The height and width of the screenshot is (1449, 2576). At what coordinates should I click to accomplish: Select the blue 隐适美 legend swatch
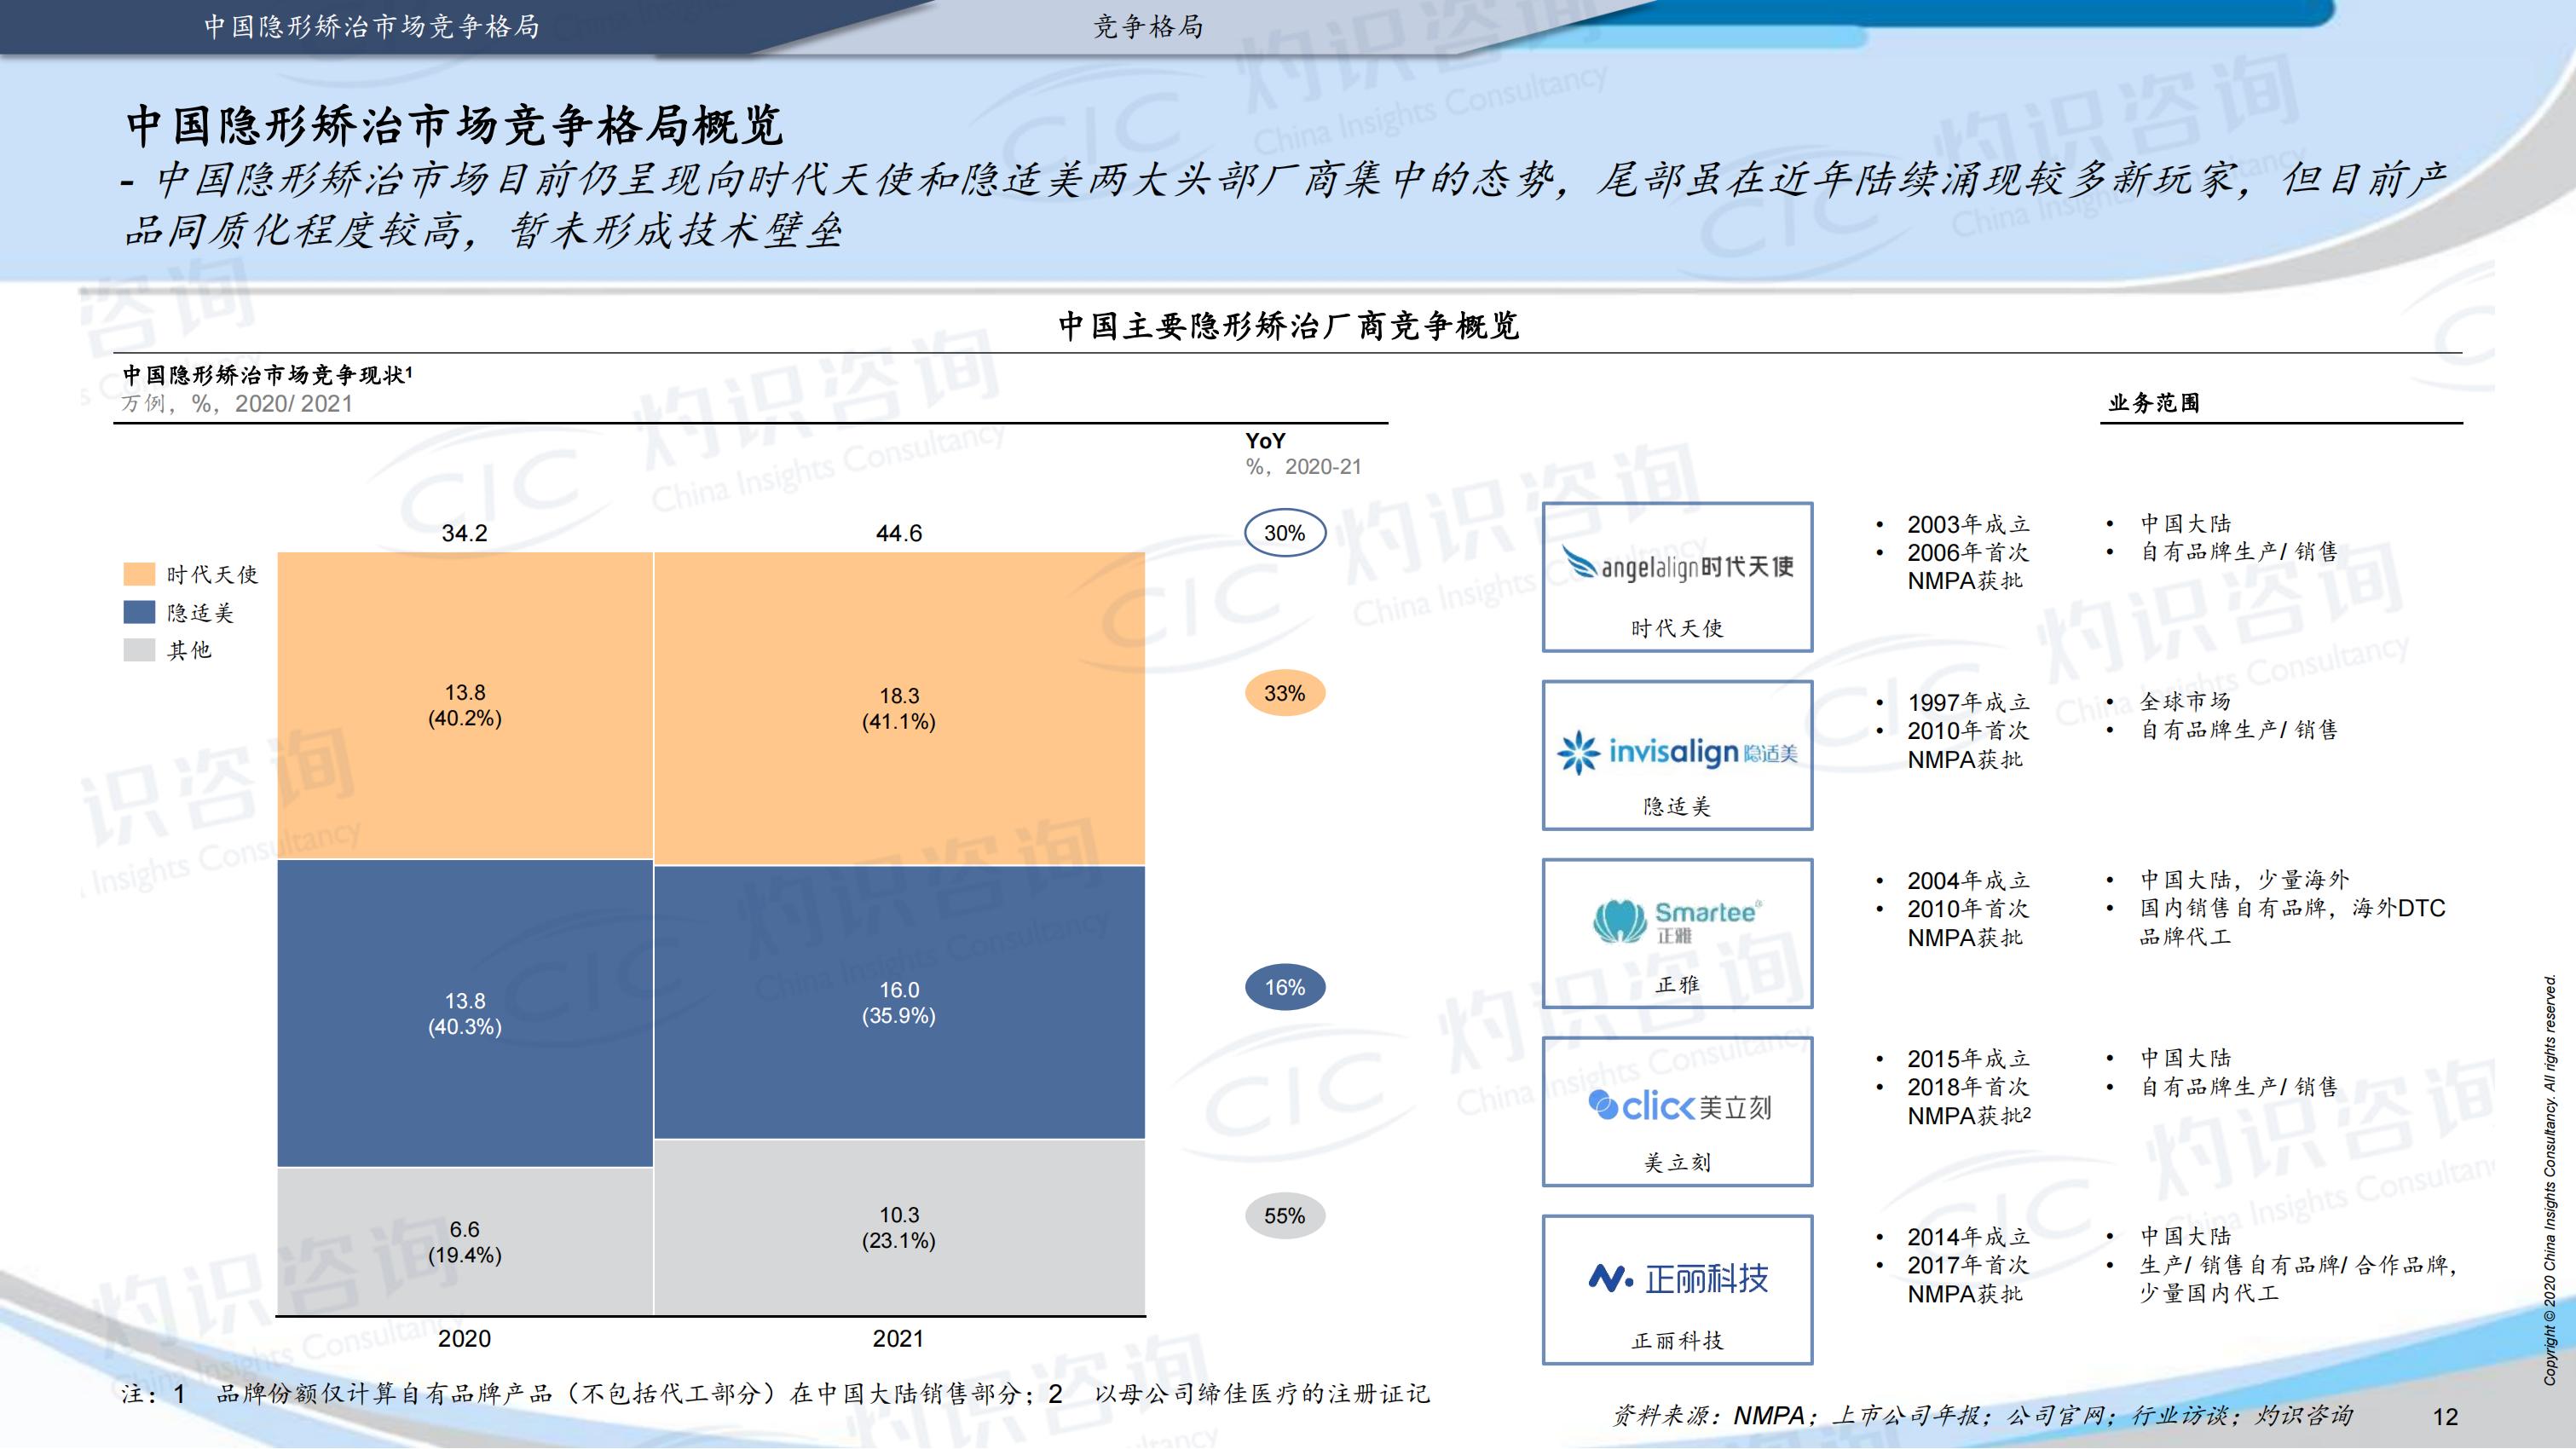click(x=139, y=612)
